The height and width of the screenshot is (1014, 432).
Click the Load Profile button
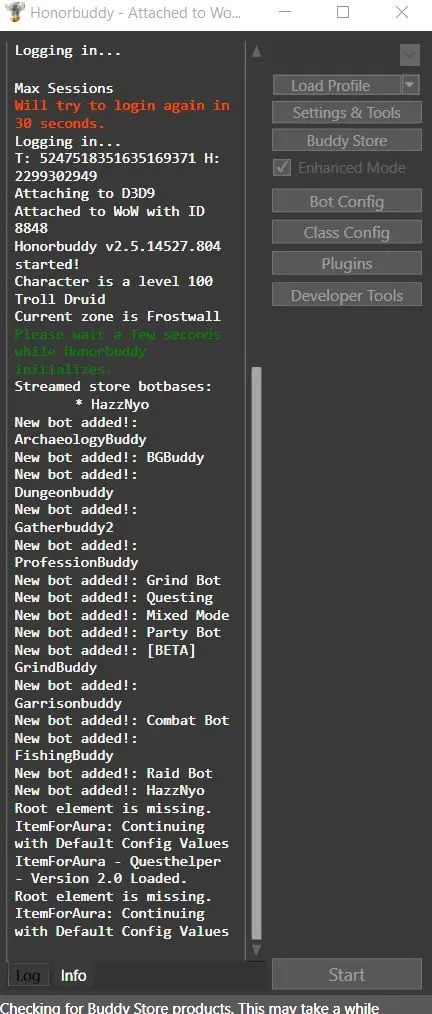[x=337, y=85]
